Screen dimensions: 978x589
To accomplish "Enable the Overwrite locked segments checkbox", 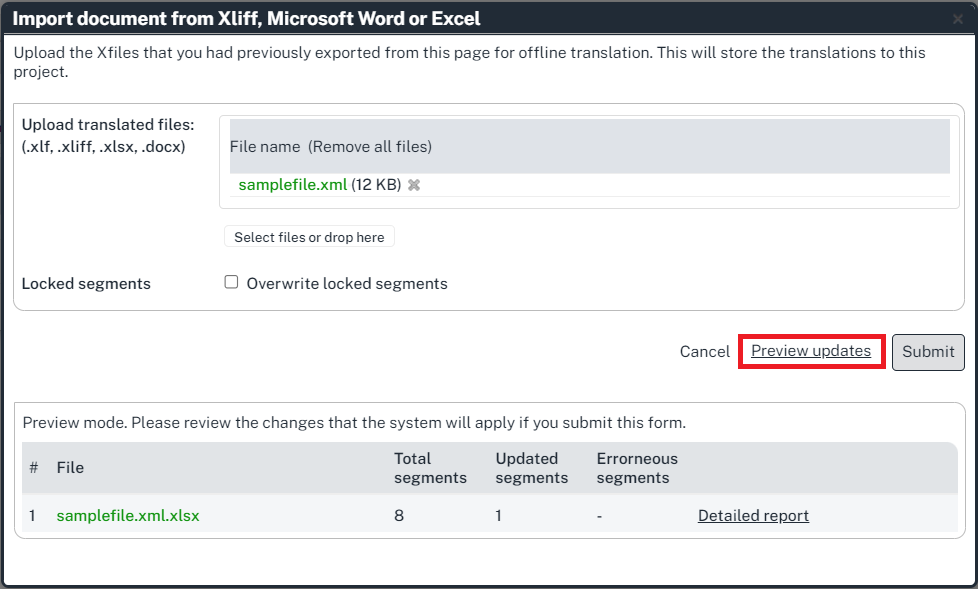I will coord(231,283).
